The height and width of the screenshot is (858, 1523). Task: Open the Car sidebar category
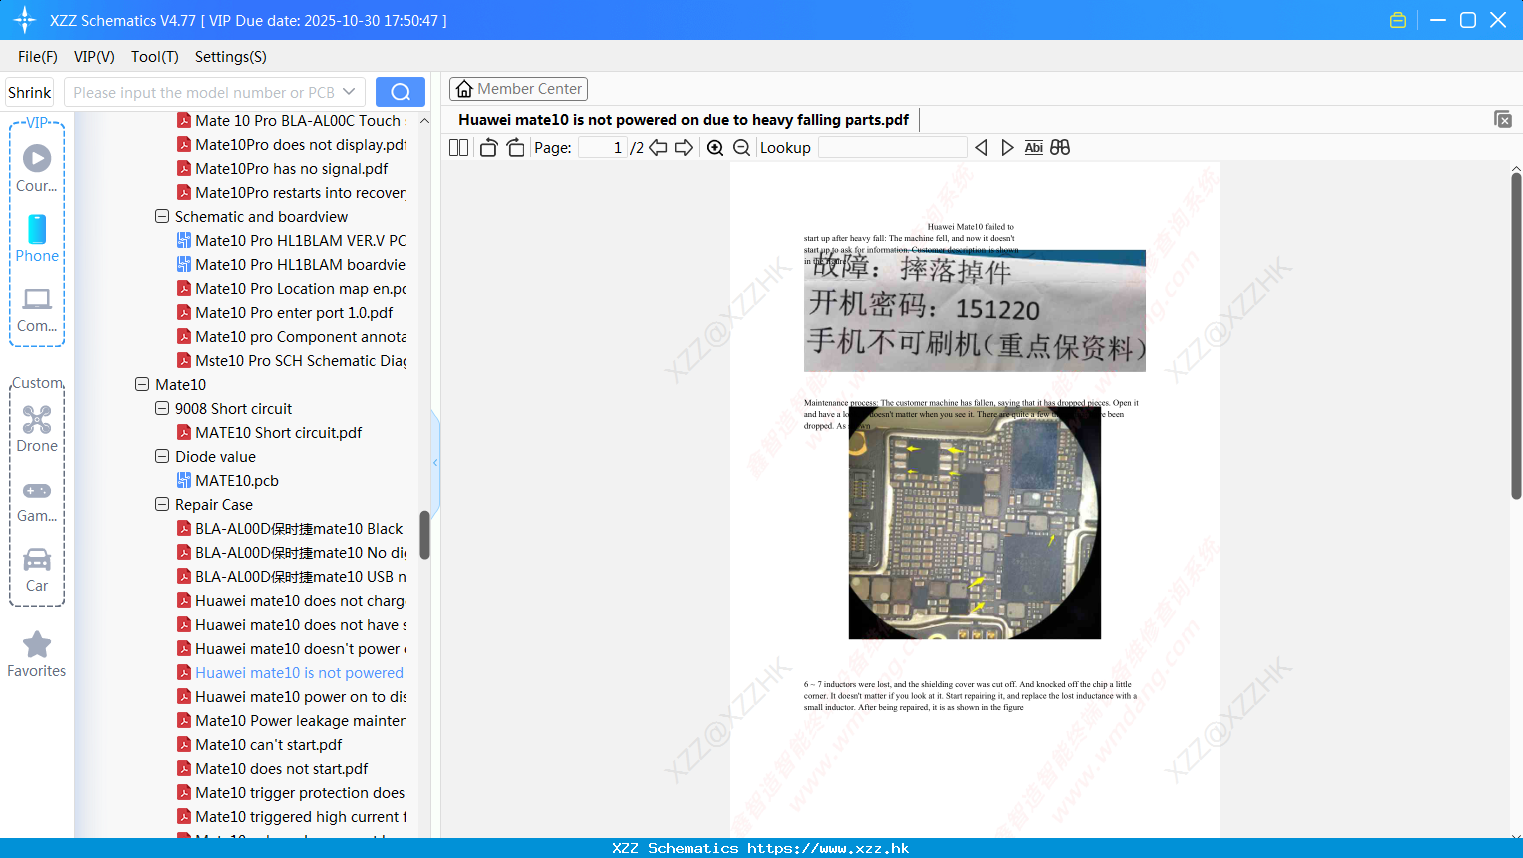pos(37,570)
